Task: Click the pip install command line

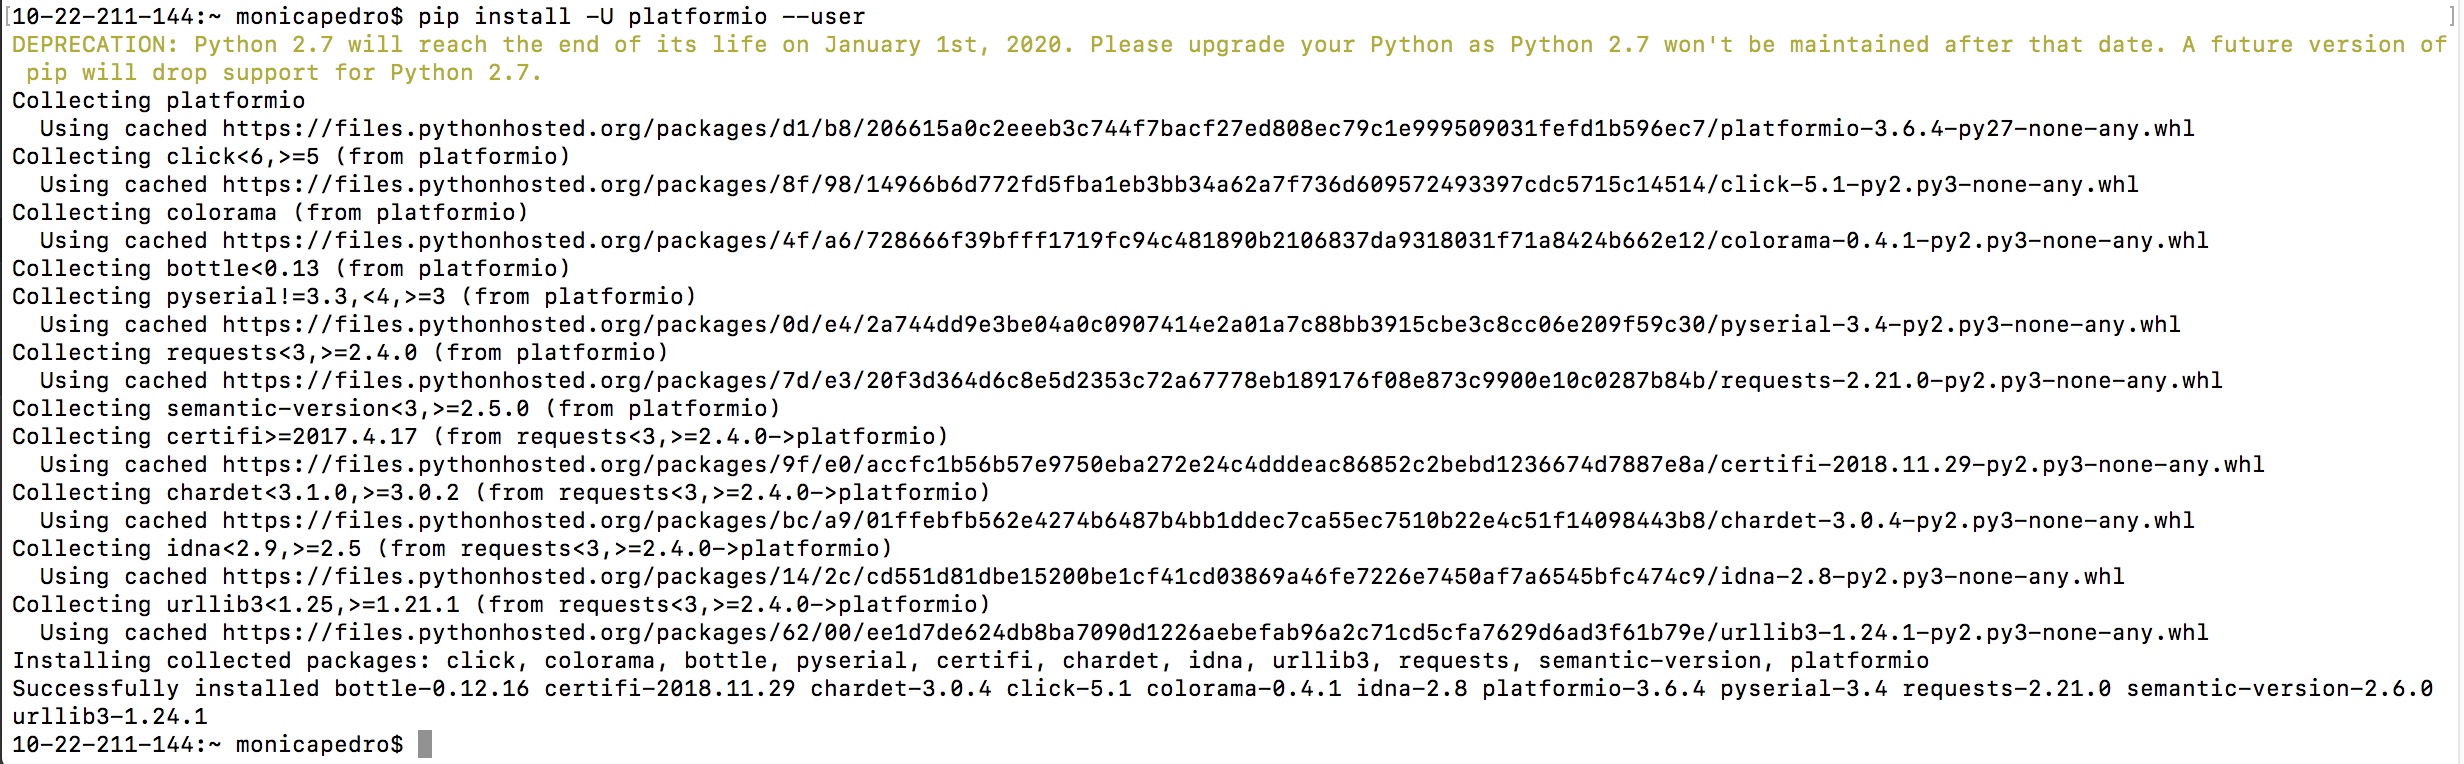Action: (x=439, y=17)
